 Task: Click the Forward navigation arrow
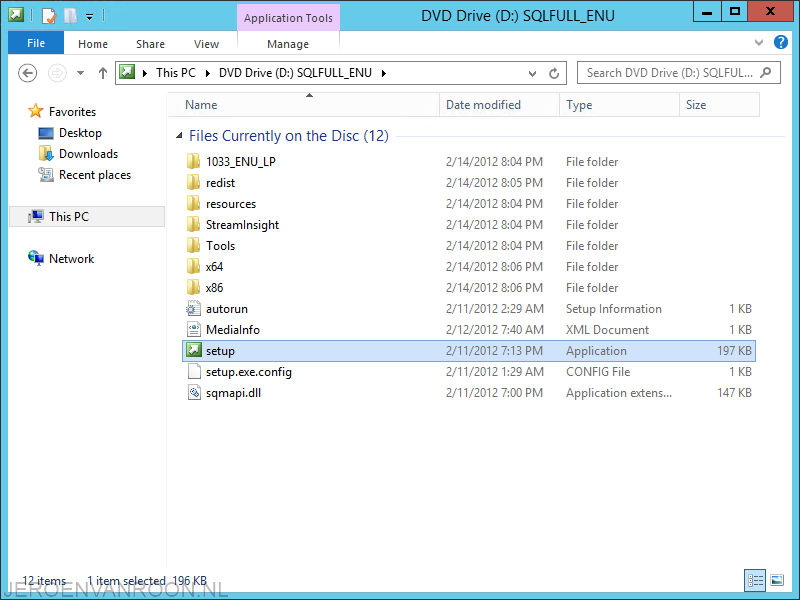tap(57, 73)
